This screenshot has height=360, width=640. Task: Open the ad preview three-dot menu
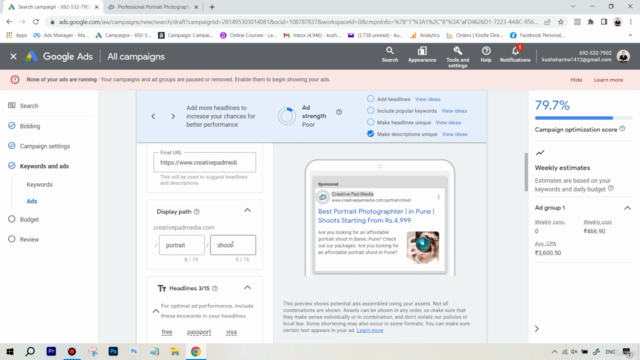(438, 197)
